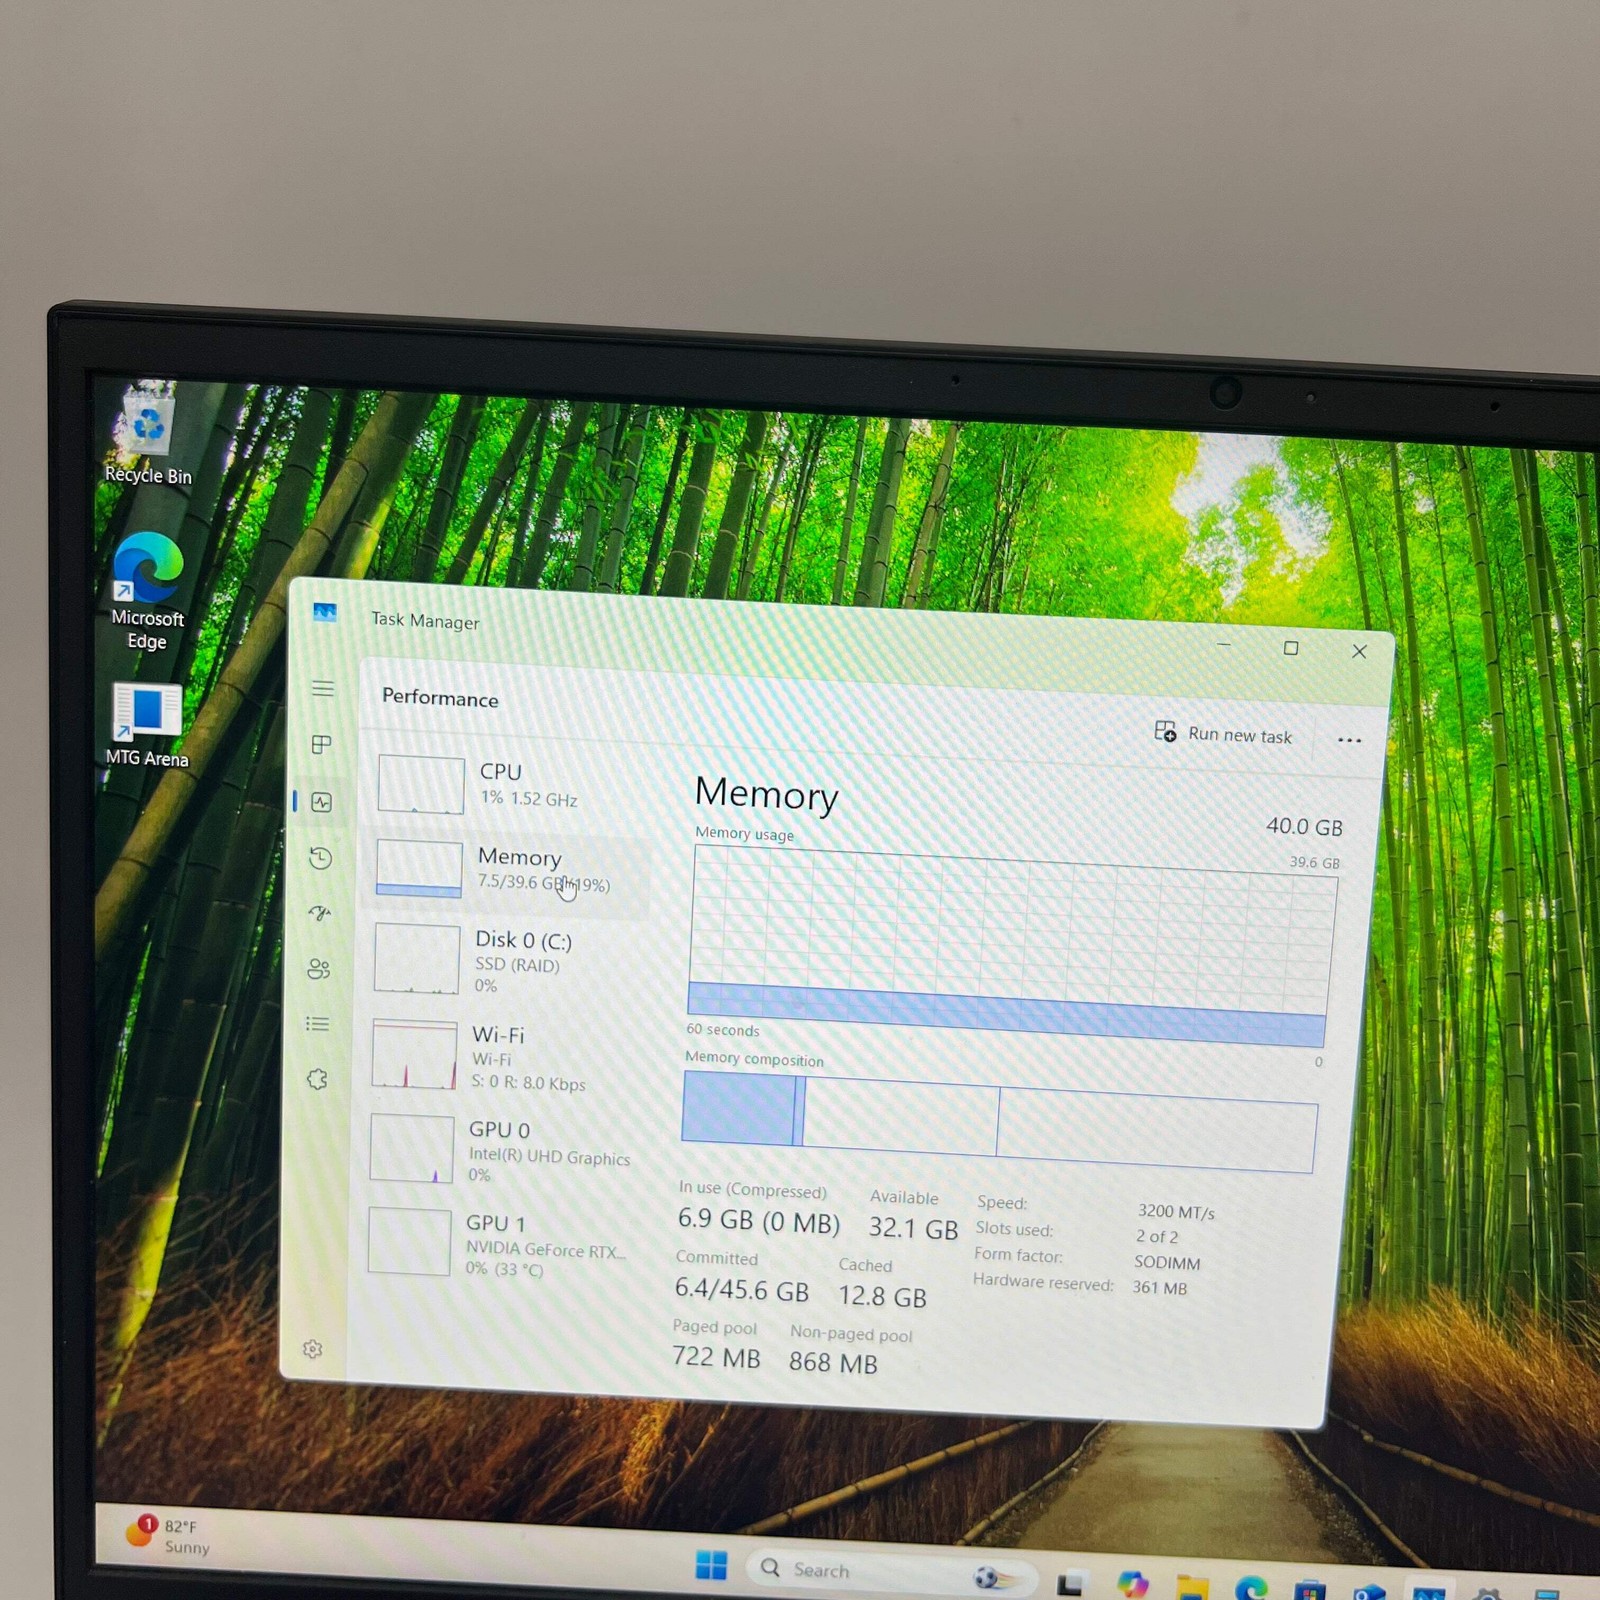This screenshot has height=1600, width=1600.
Task: Select the Microsoft Edge desktop shortcut
Action: 148,592
